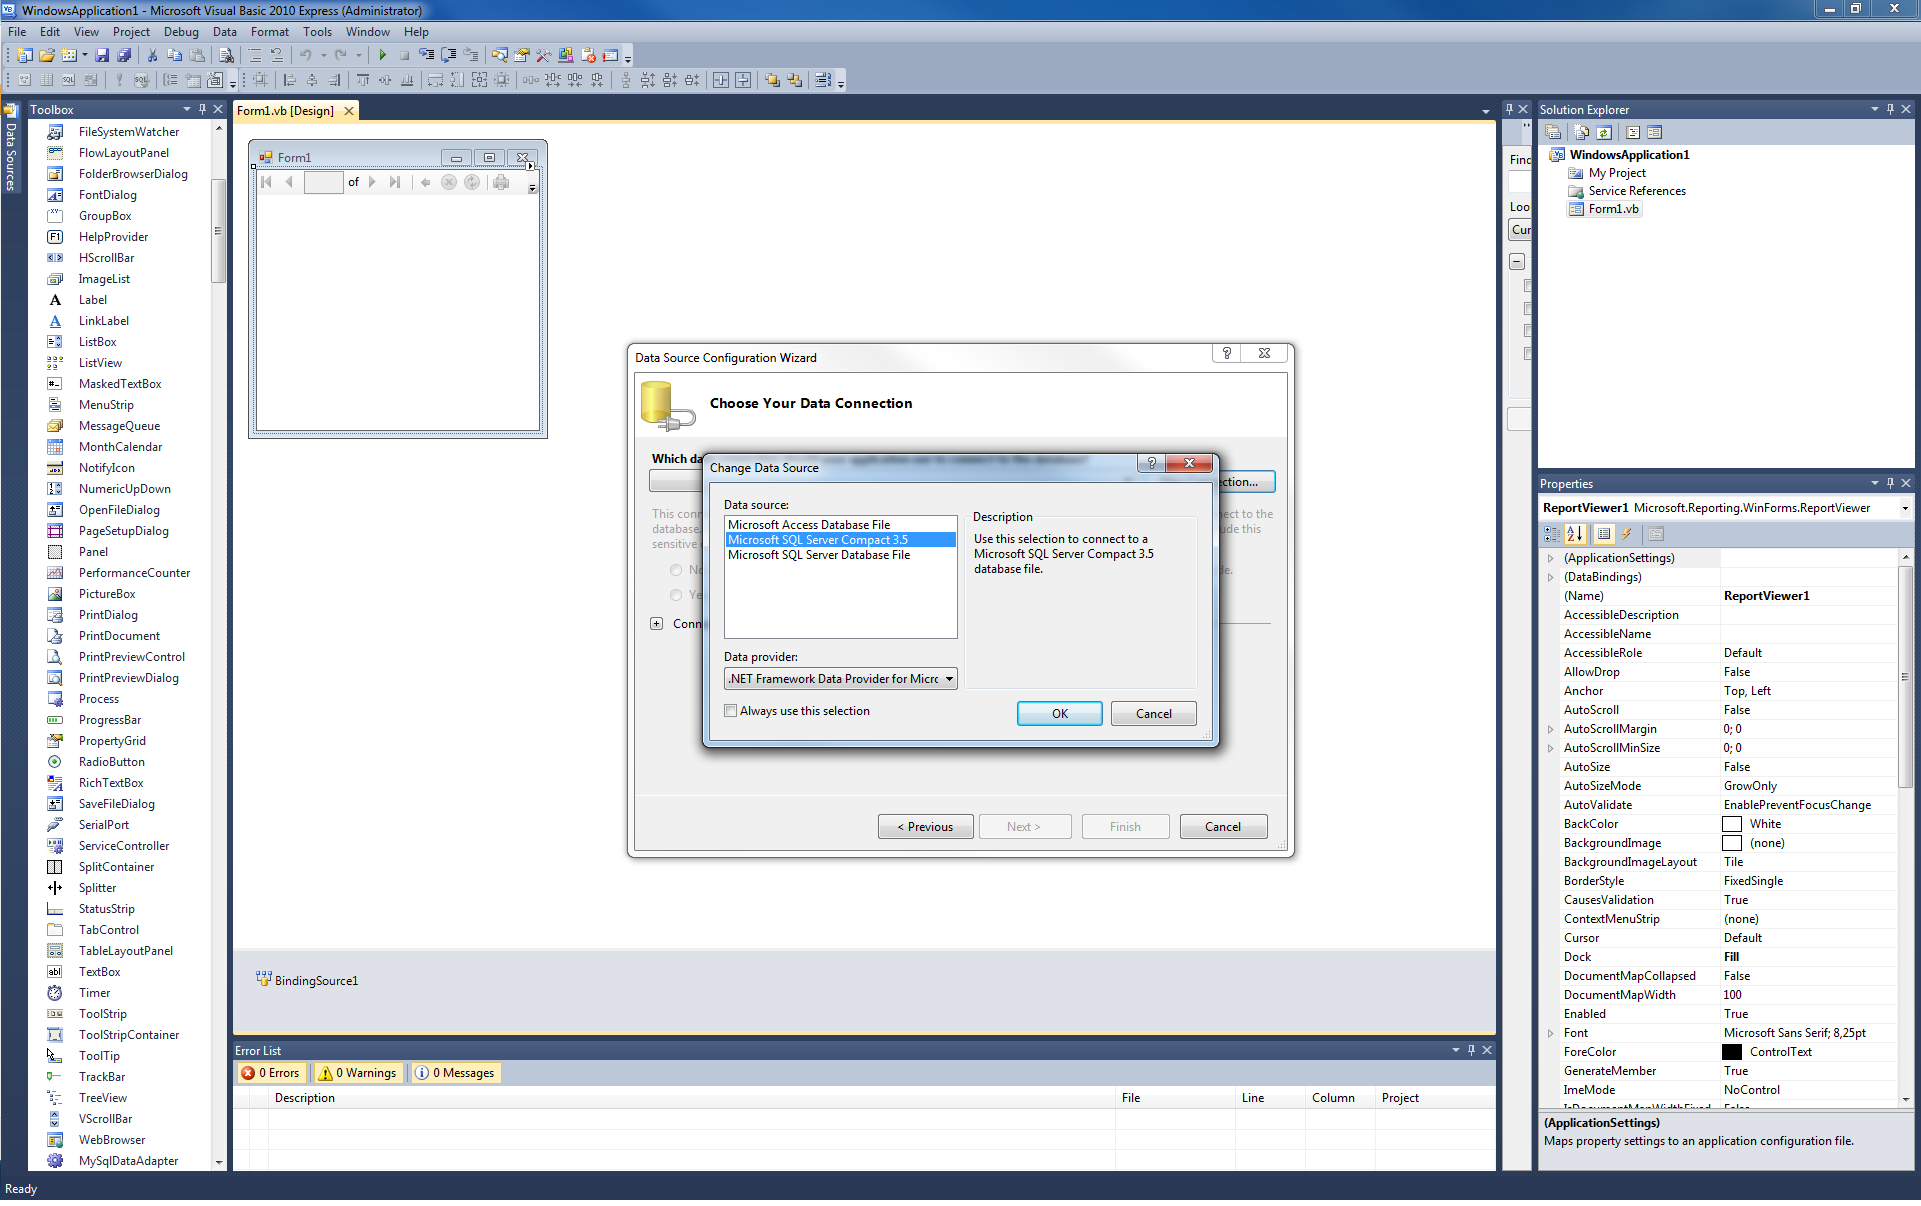Open the Project menu
The width and height of the screenshot is (1921, 1206).
131,32
